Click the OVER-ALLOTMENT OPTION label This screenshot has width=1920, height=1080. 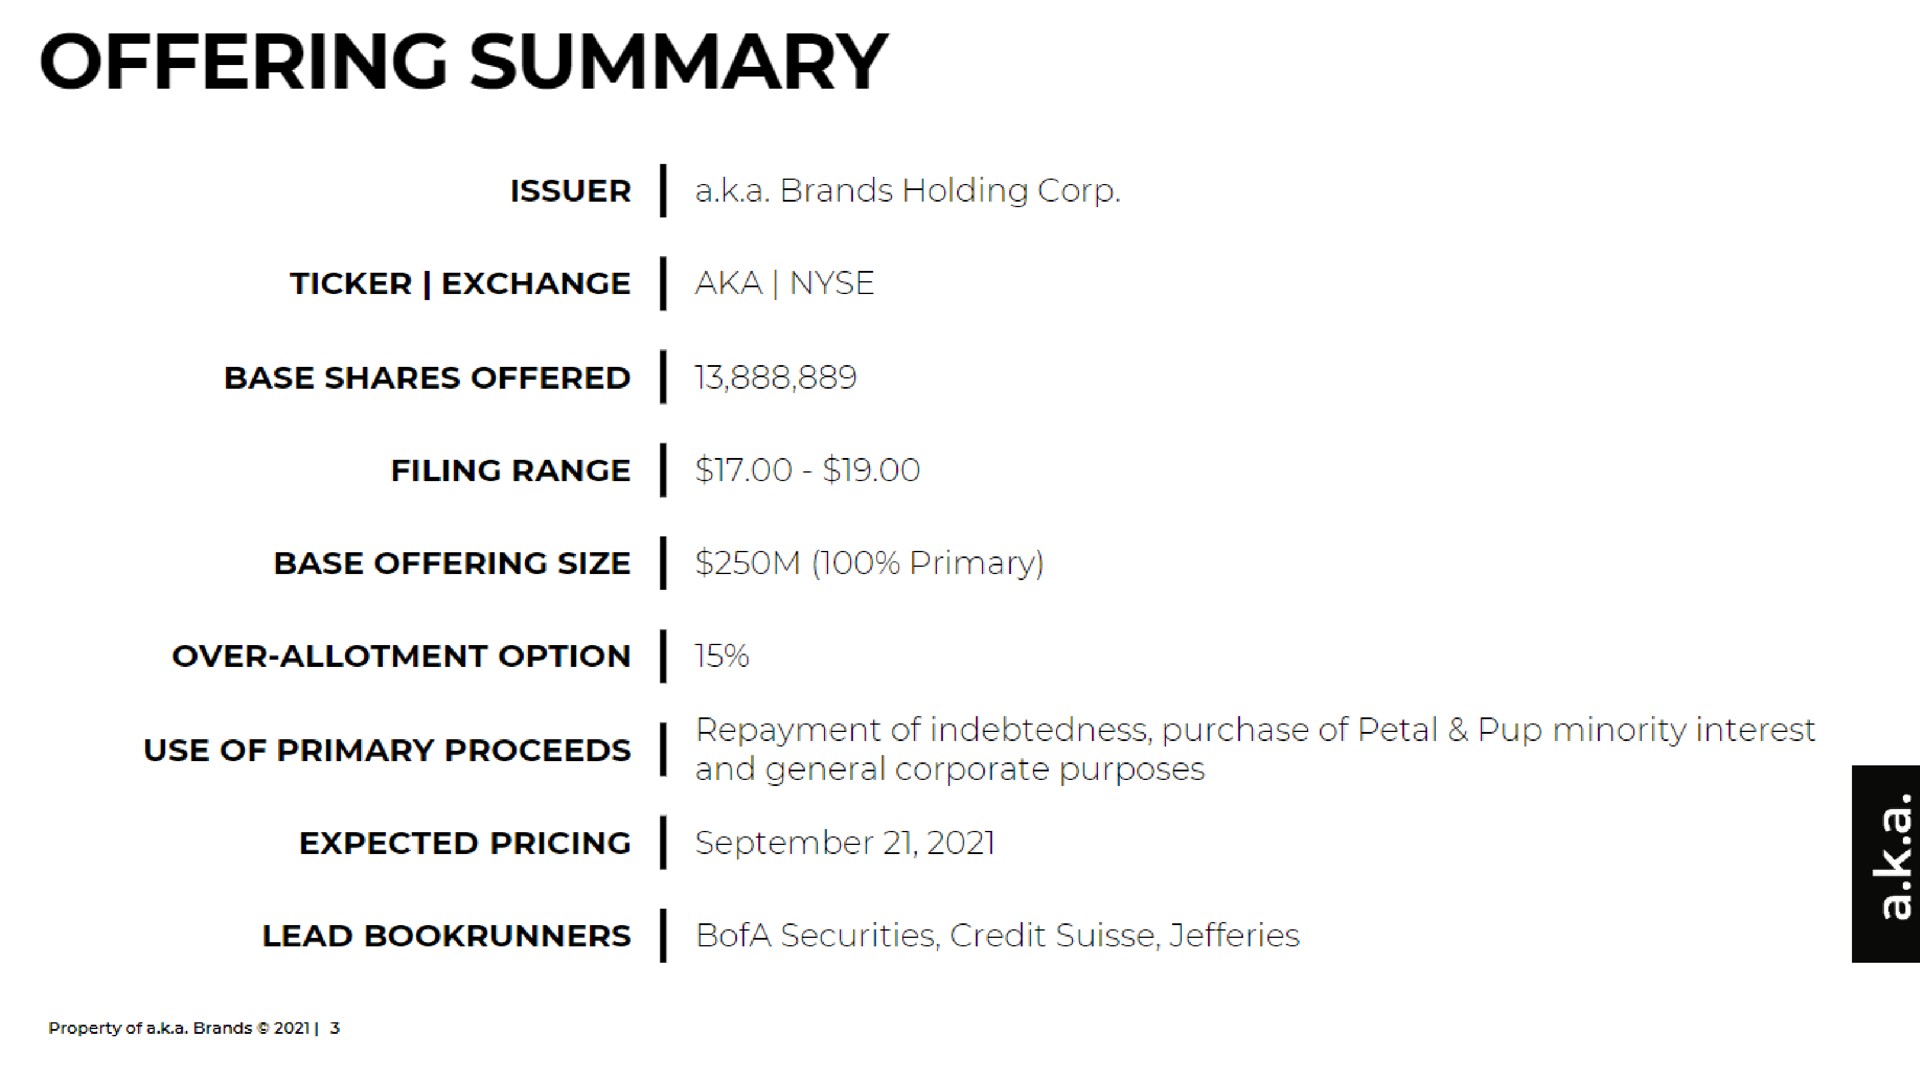(x=401, y=657)
